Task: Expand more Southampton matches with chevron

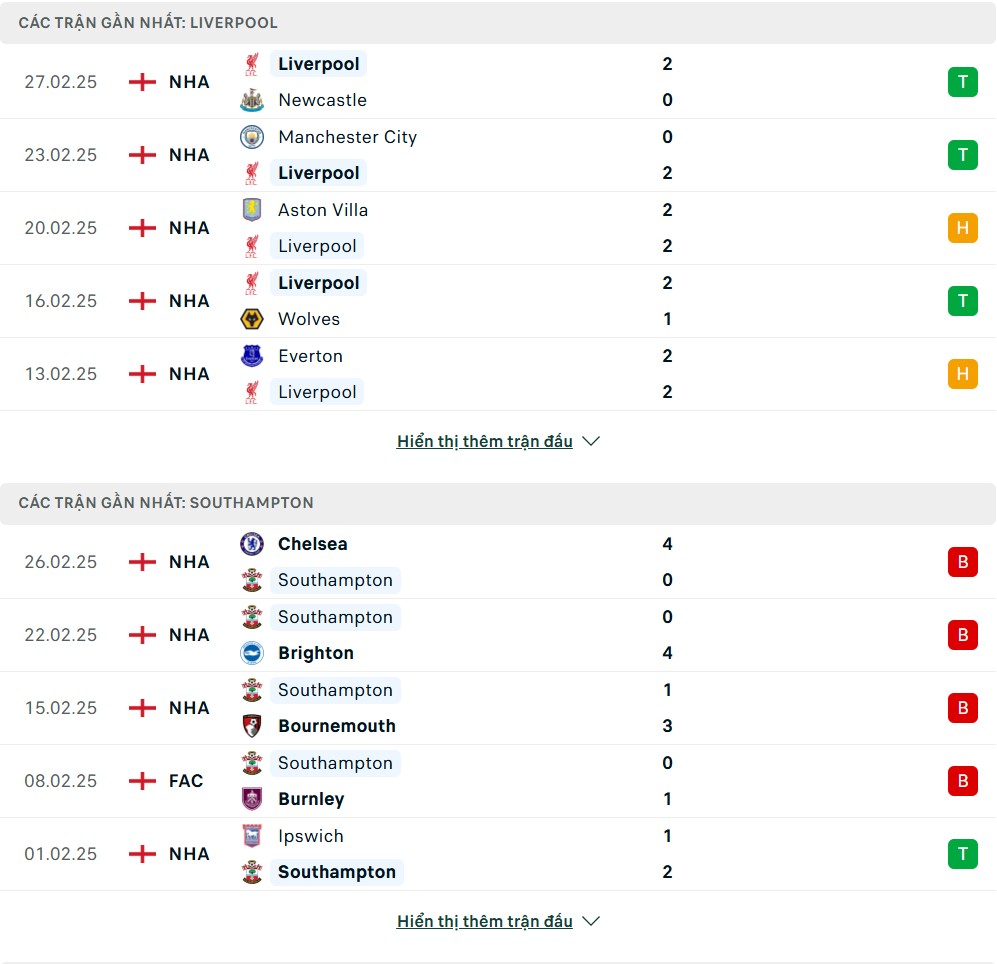Action: [x=591, y=921]
